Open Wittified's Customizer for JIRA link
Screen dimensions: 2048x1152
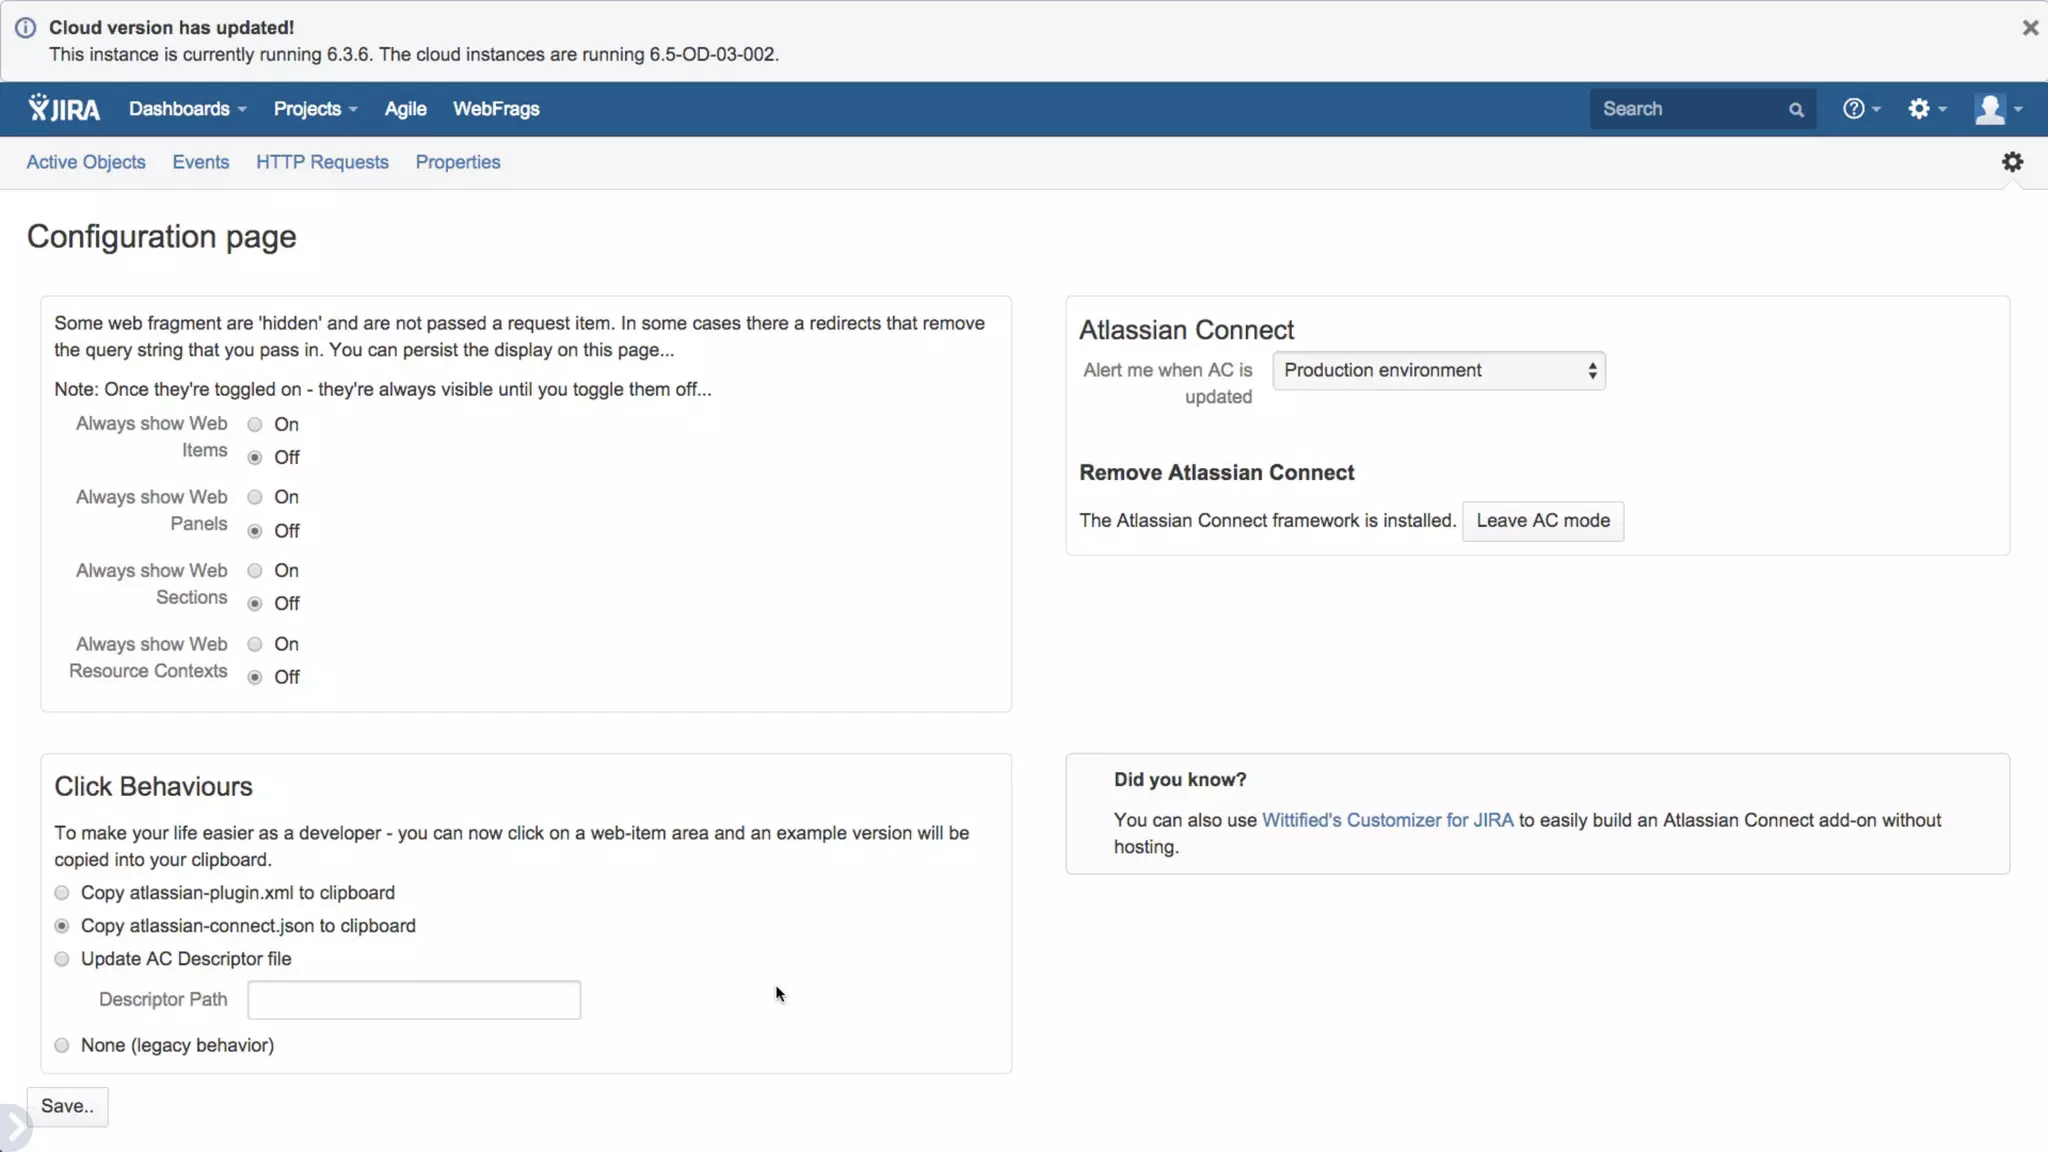click(1387, 820)
